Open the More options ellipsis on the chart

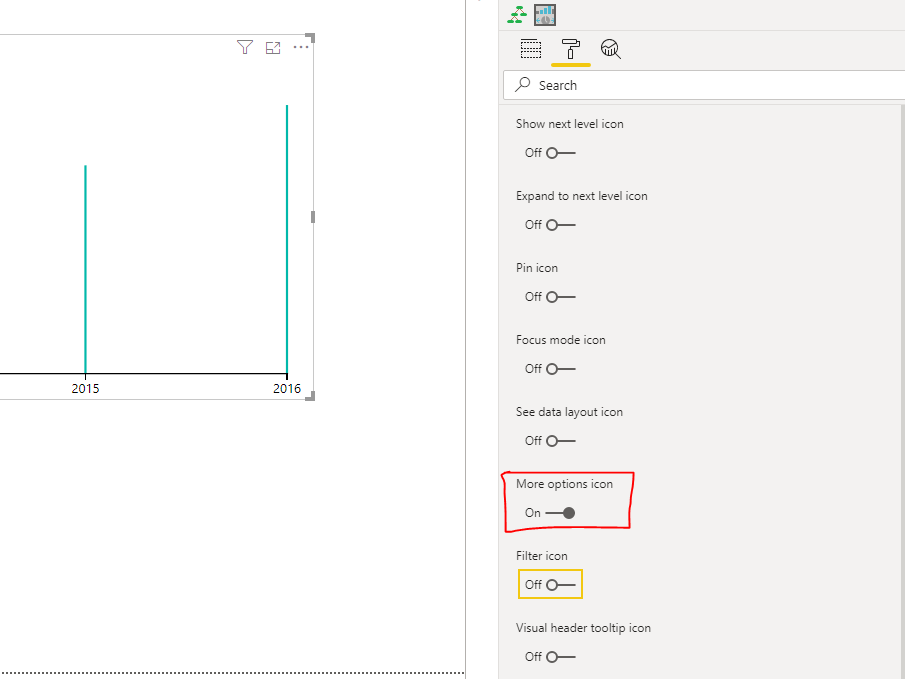click(300, 47)
